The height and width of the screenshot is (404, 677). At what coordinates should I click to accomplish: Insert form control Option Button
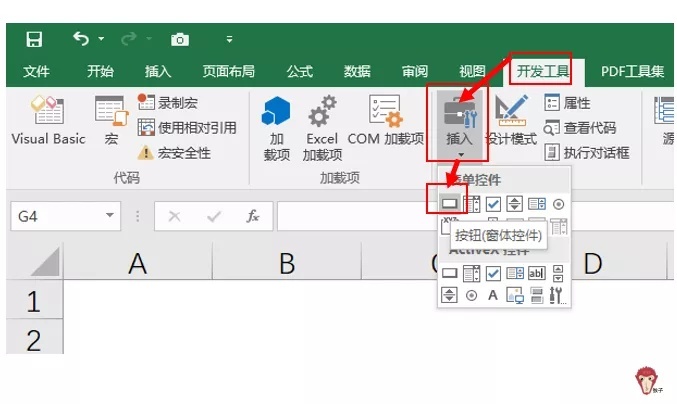click(x=558, y=204)
